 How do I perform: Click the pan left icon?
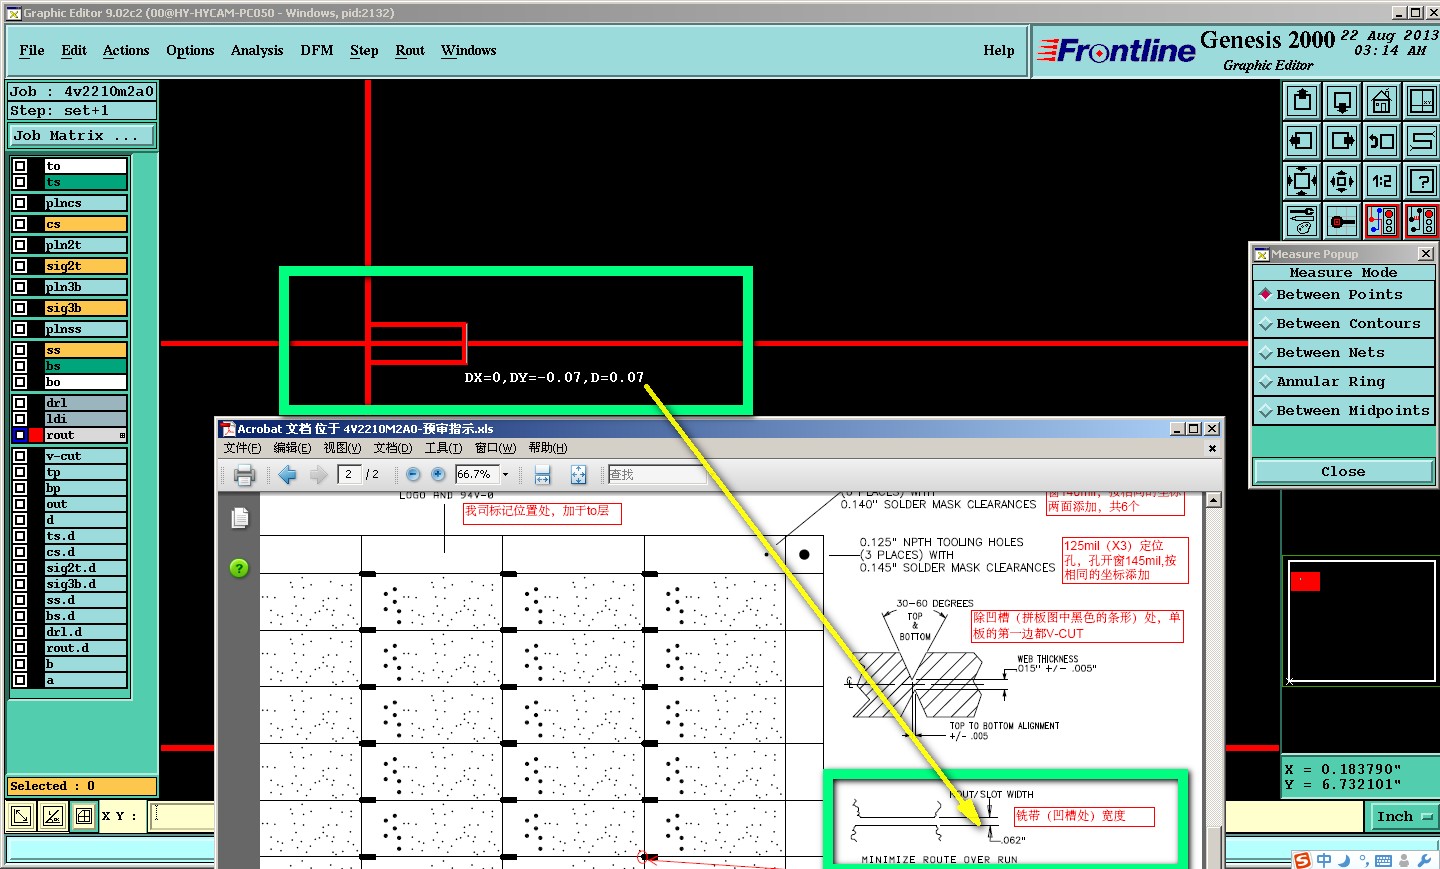click(x=1302, y=141)
